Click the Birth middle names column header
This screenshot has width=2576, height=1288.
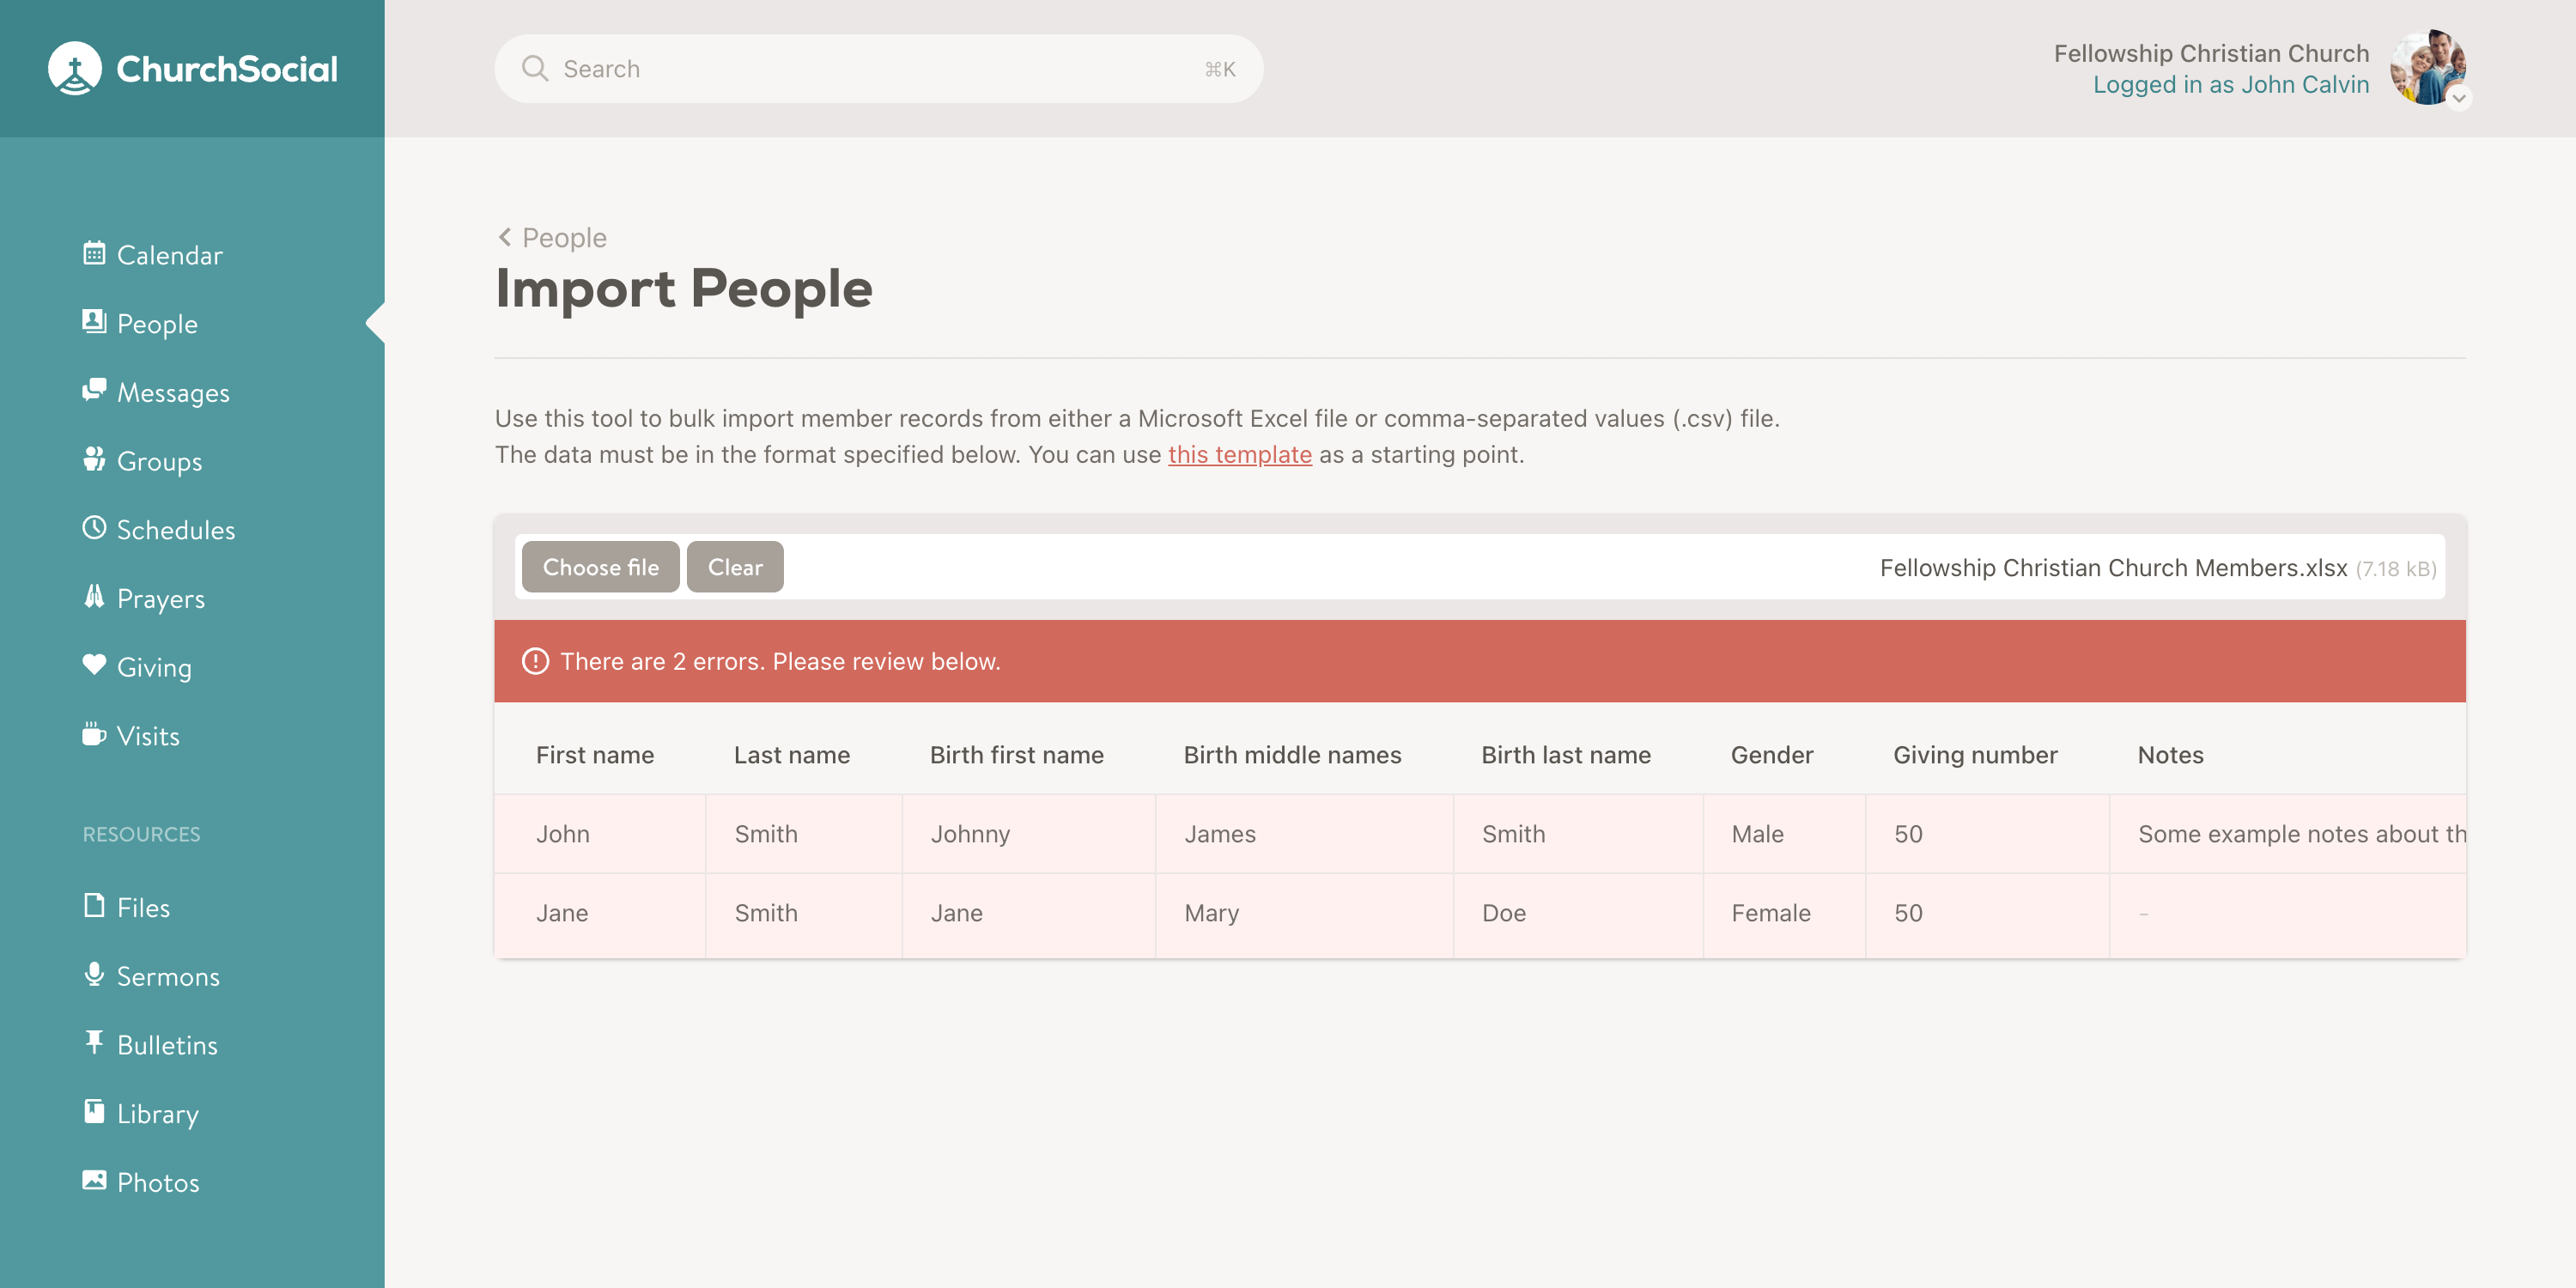(x=1292, y=755)
